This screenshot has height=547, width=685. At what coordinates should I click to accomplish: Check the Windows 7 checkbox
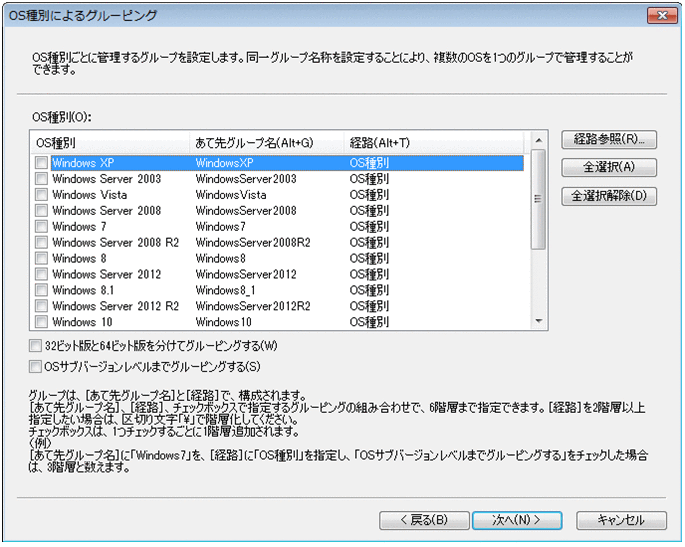[42, 226]
